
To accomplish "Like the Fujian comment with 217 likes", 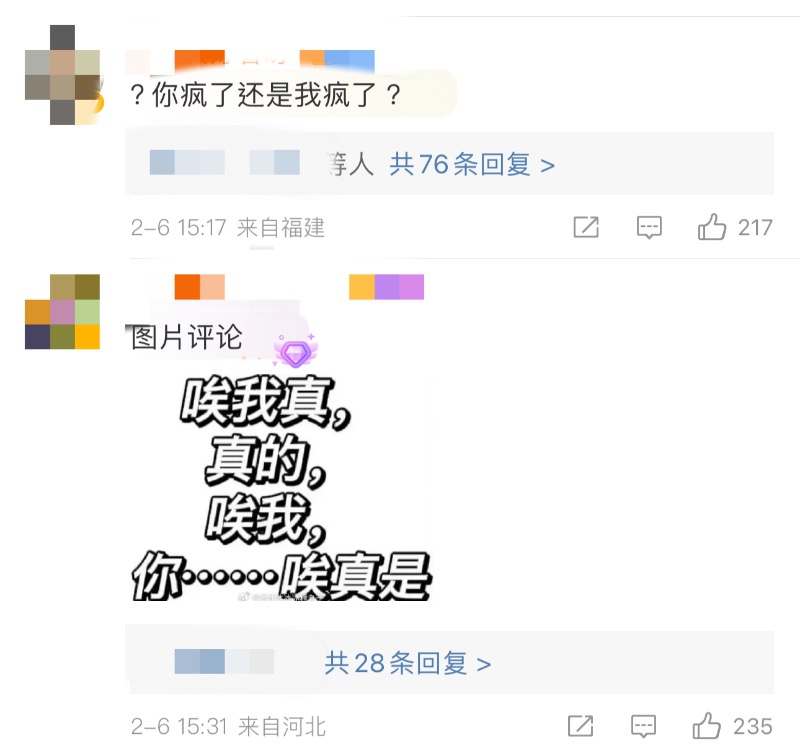I will 712,227.
